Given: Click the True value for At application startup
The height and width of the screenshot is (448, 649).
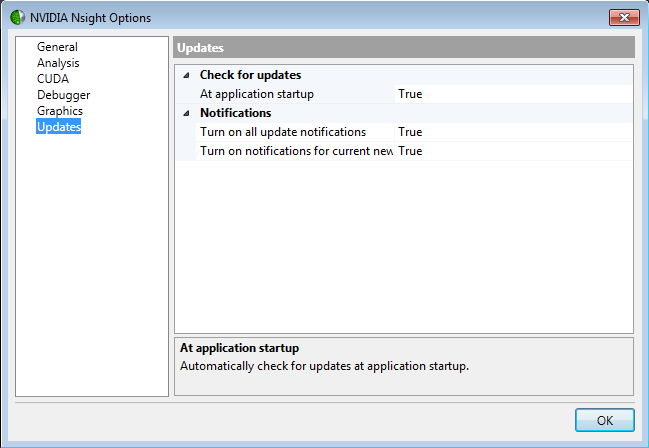Looking at the screenshot, I should (410, 94).
